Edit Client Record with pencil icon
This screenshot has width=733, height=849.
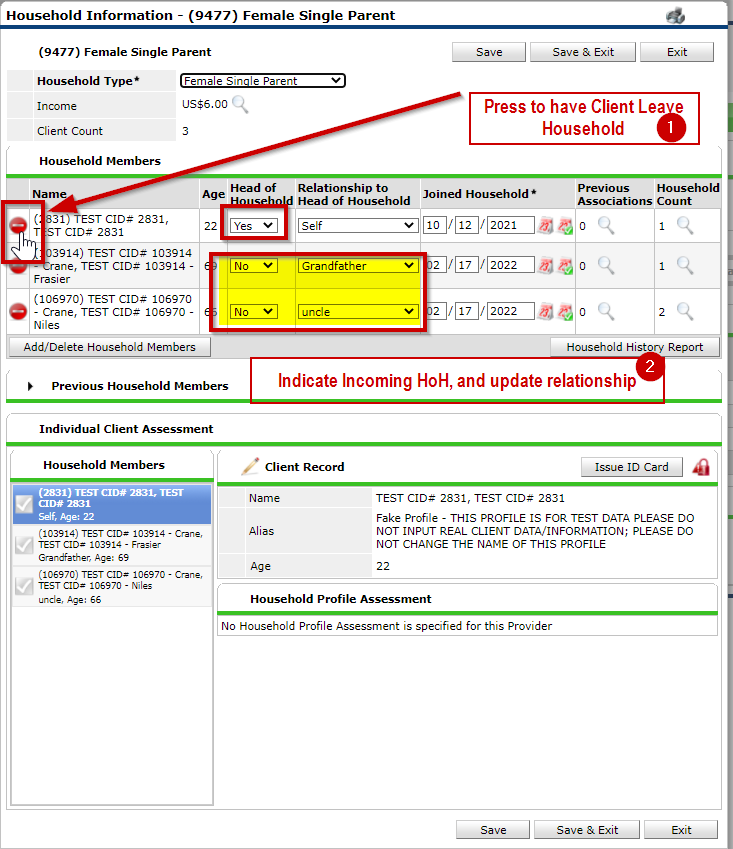point(250,466)
